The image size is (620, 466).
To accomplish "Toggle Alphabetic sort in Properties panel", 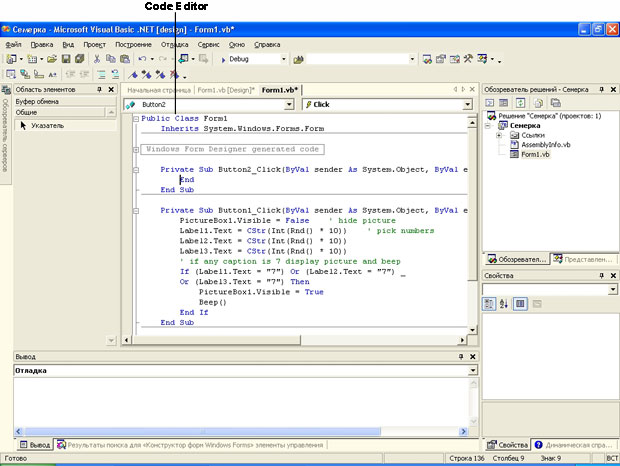I will pyautogui.click(x=504, y=304).
